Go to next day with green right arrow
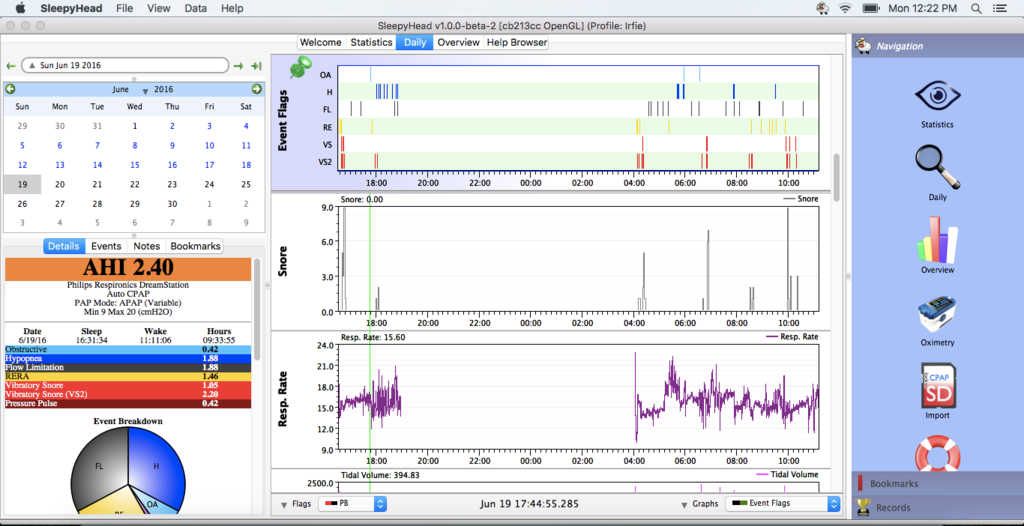 coord(238,66)
